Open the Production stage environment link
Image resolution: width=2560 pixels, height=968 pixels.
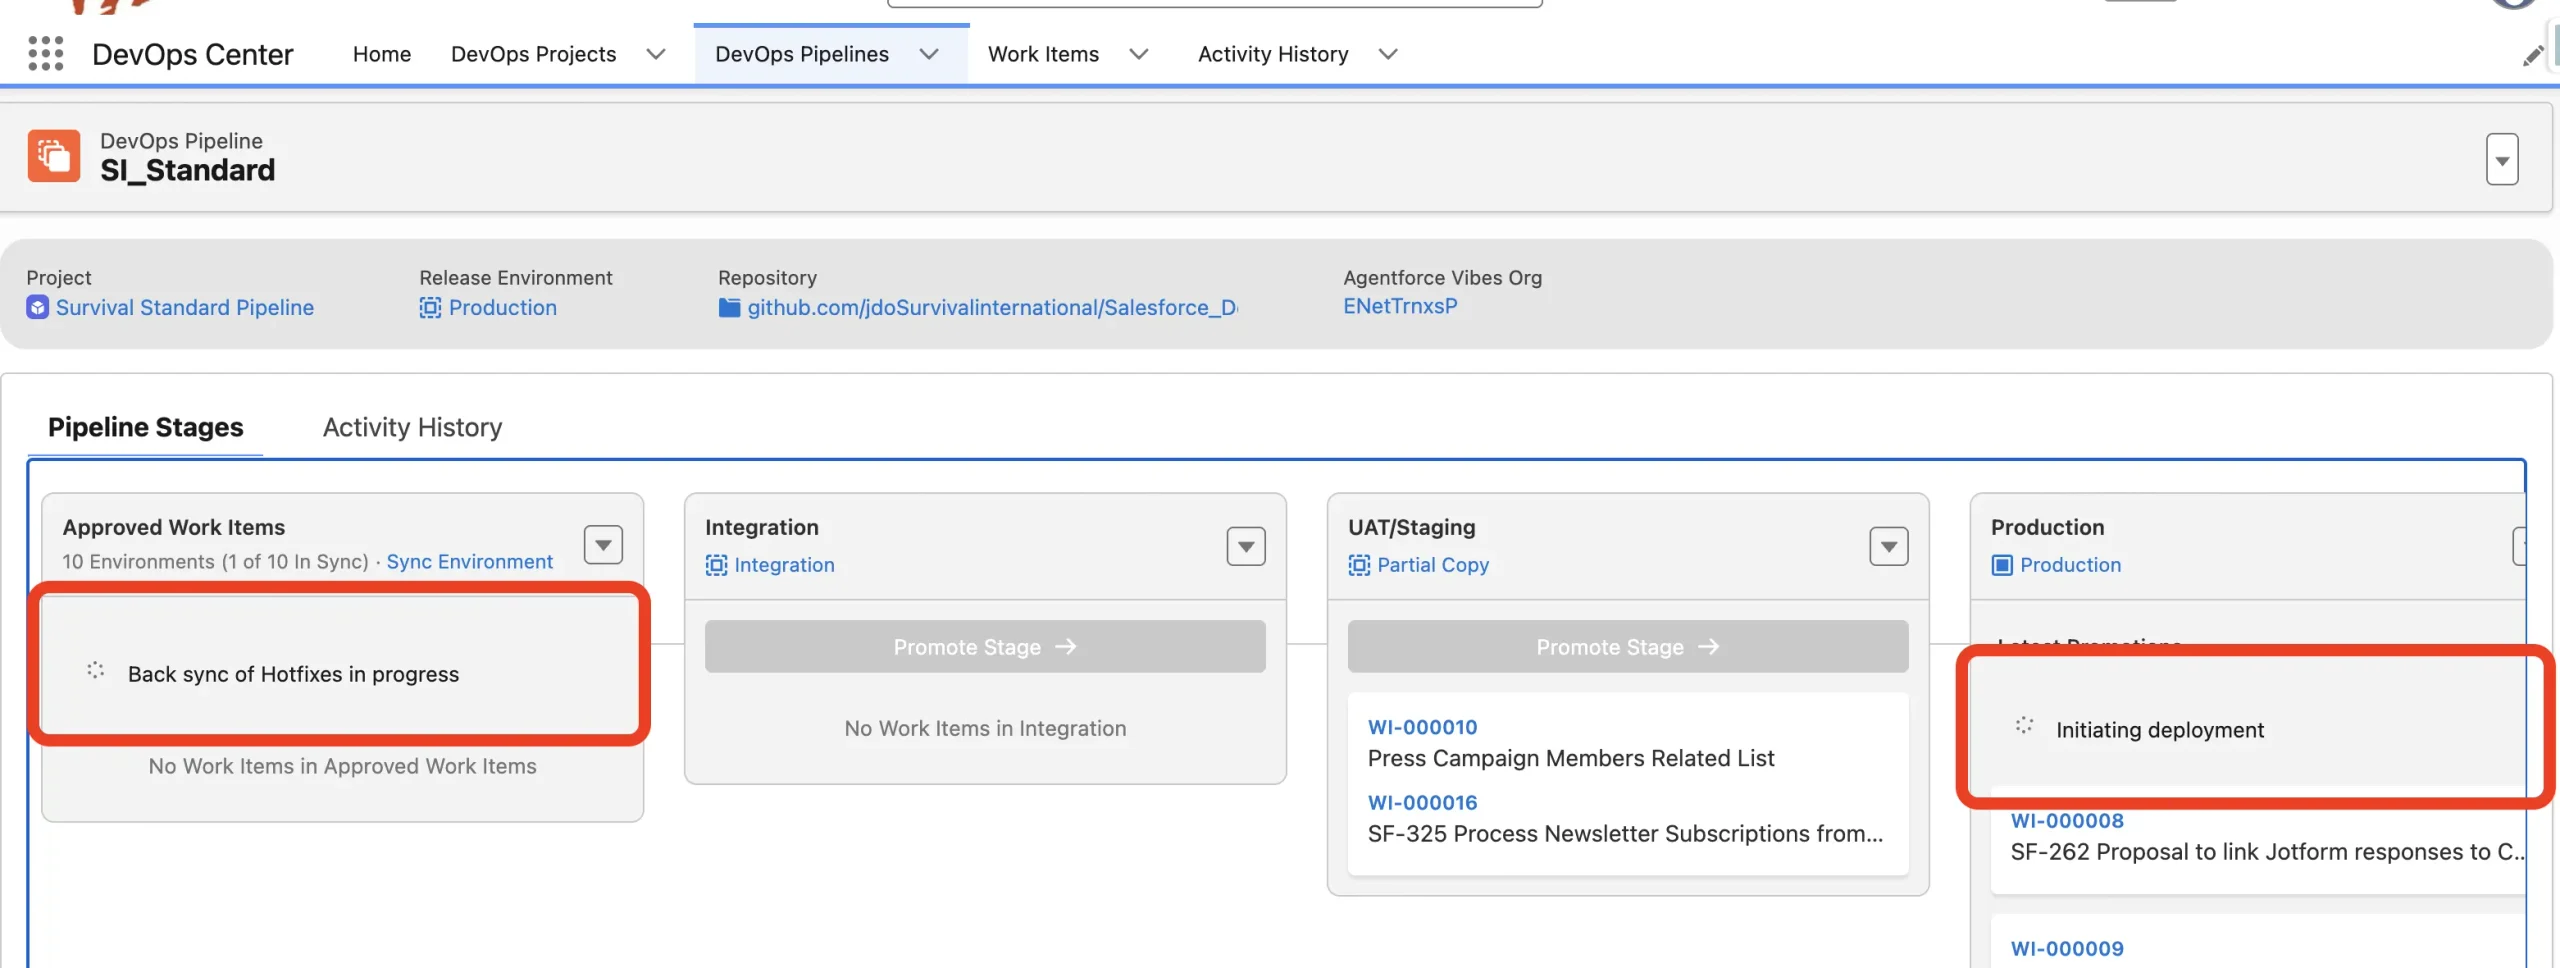2070,565
